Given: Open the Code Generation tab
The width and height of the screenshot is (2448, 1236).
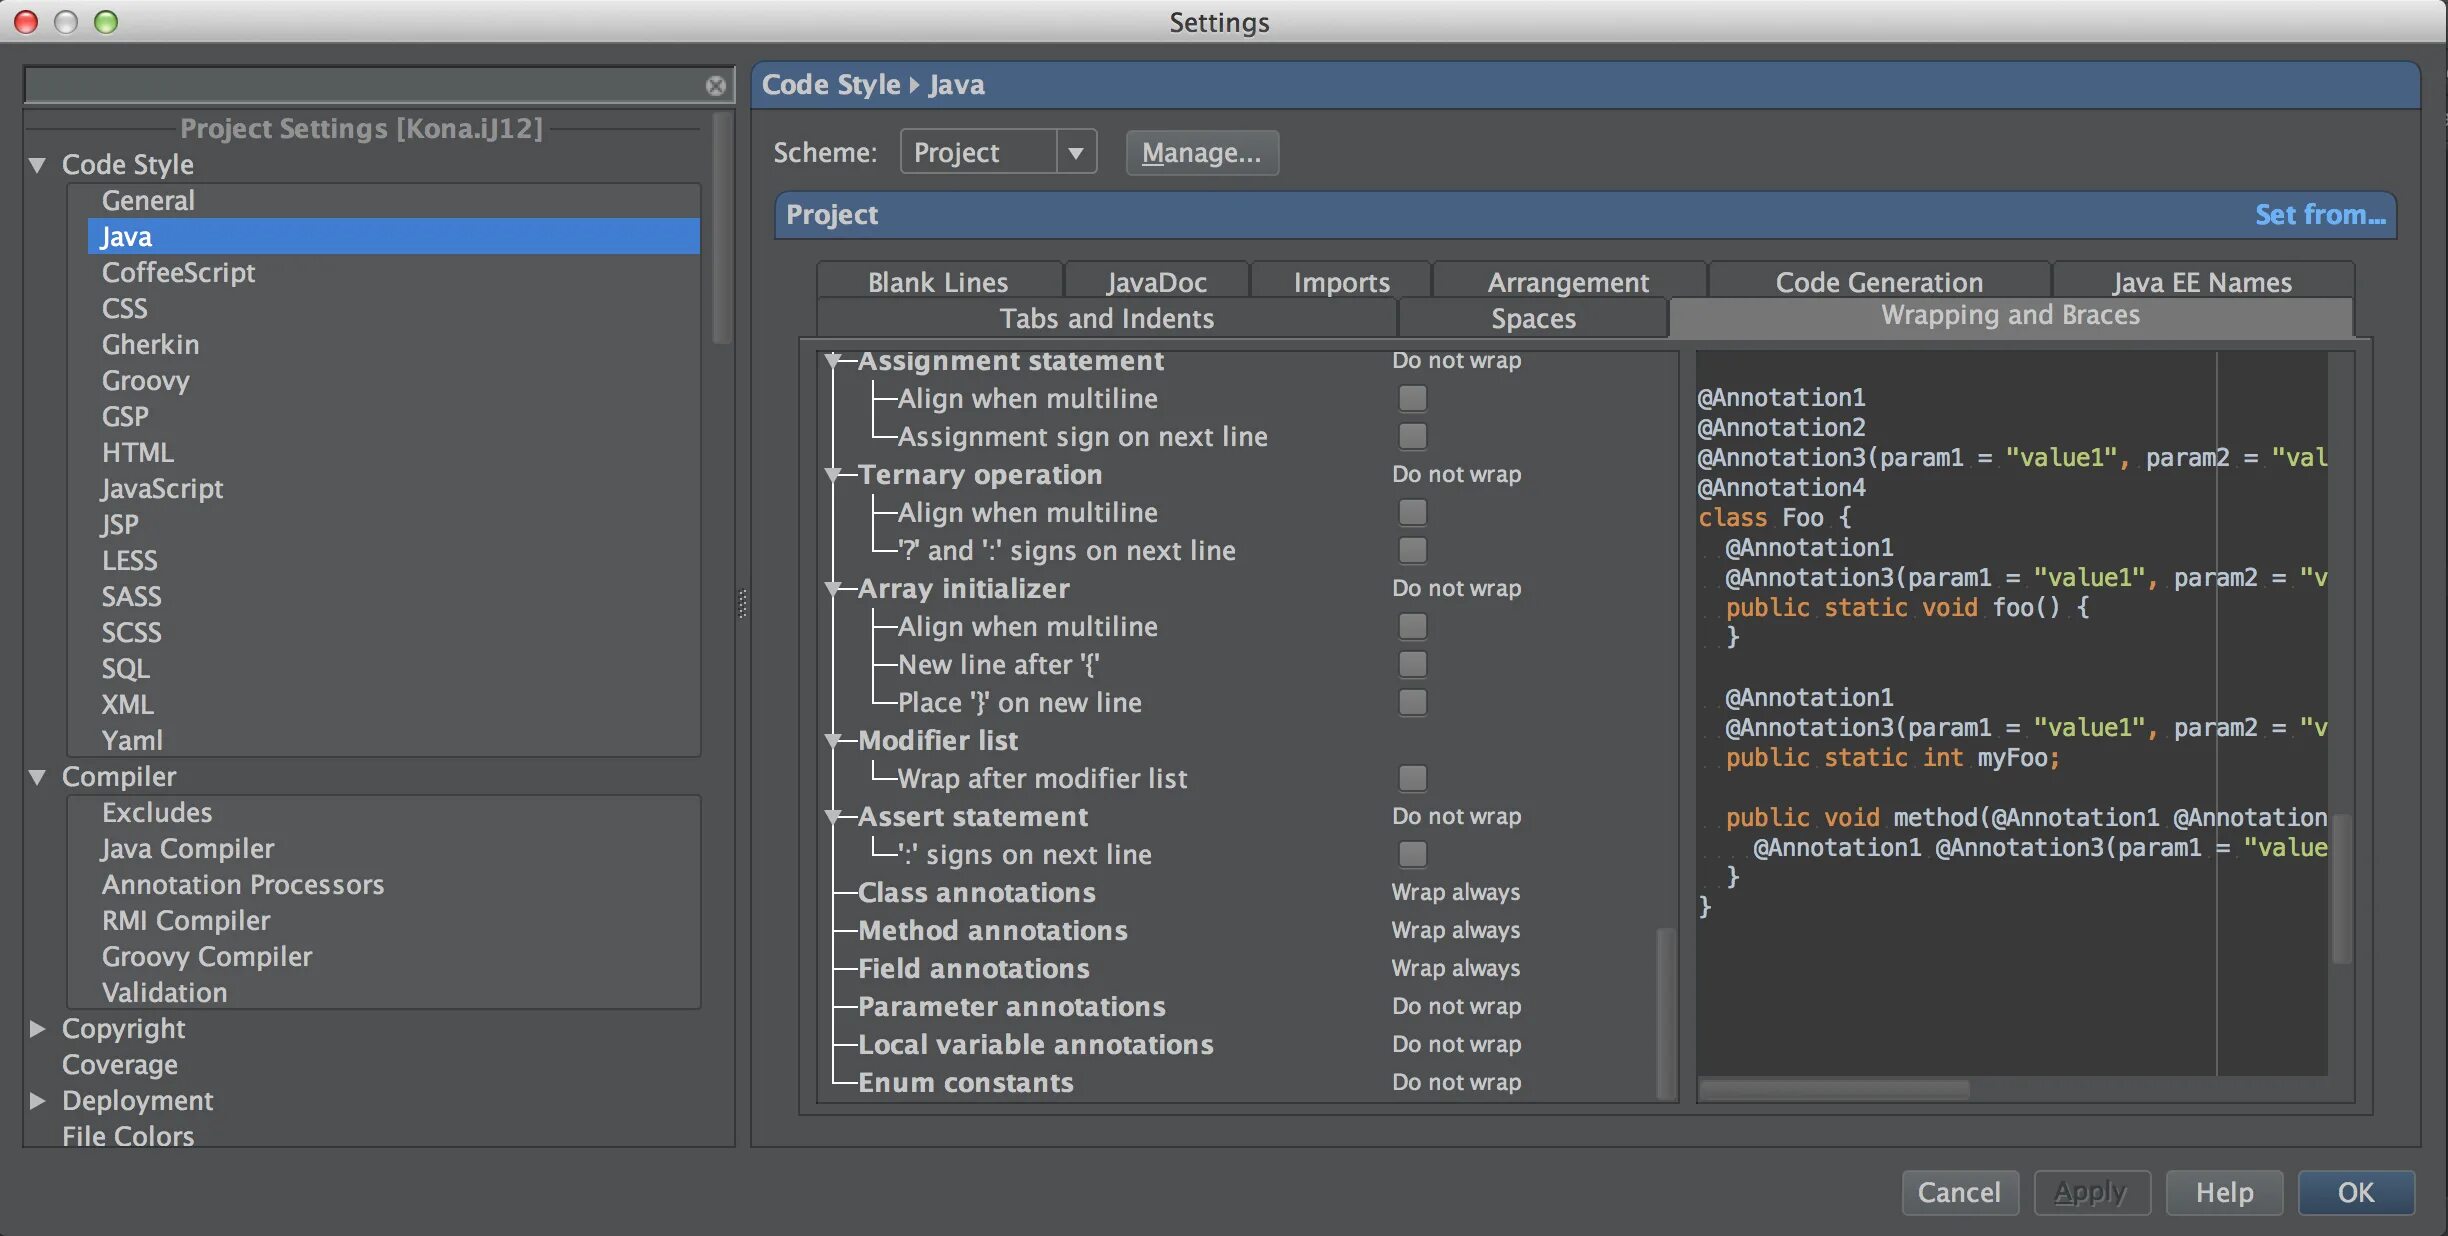Looking at the screenshot, I should [1878, 283].
